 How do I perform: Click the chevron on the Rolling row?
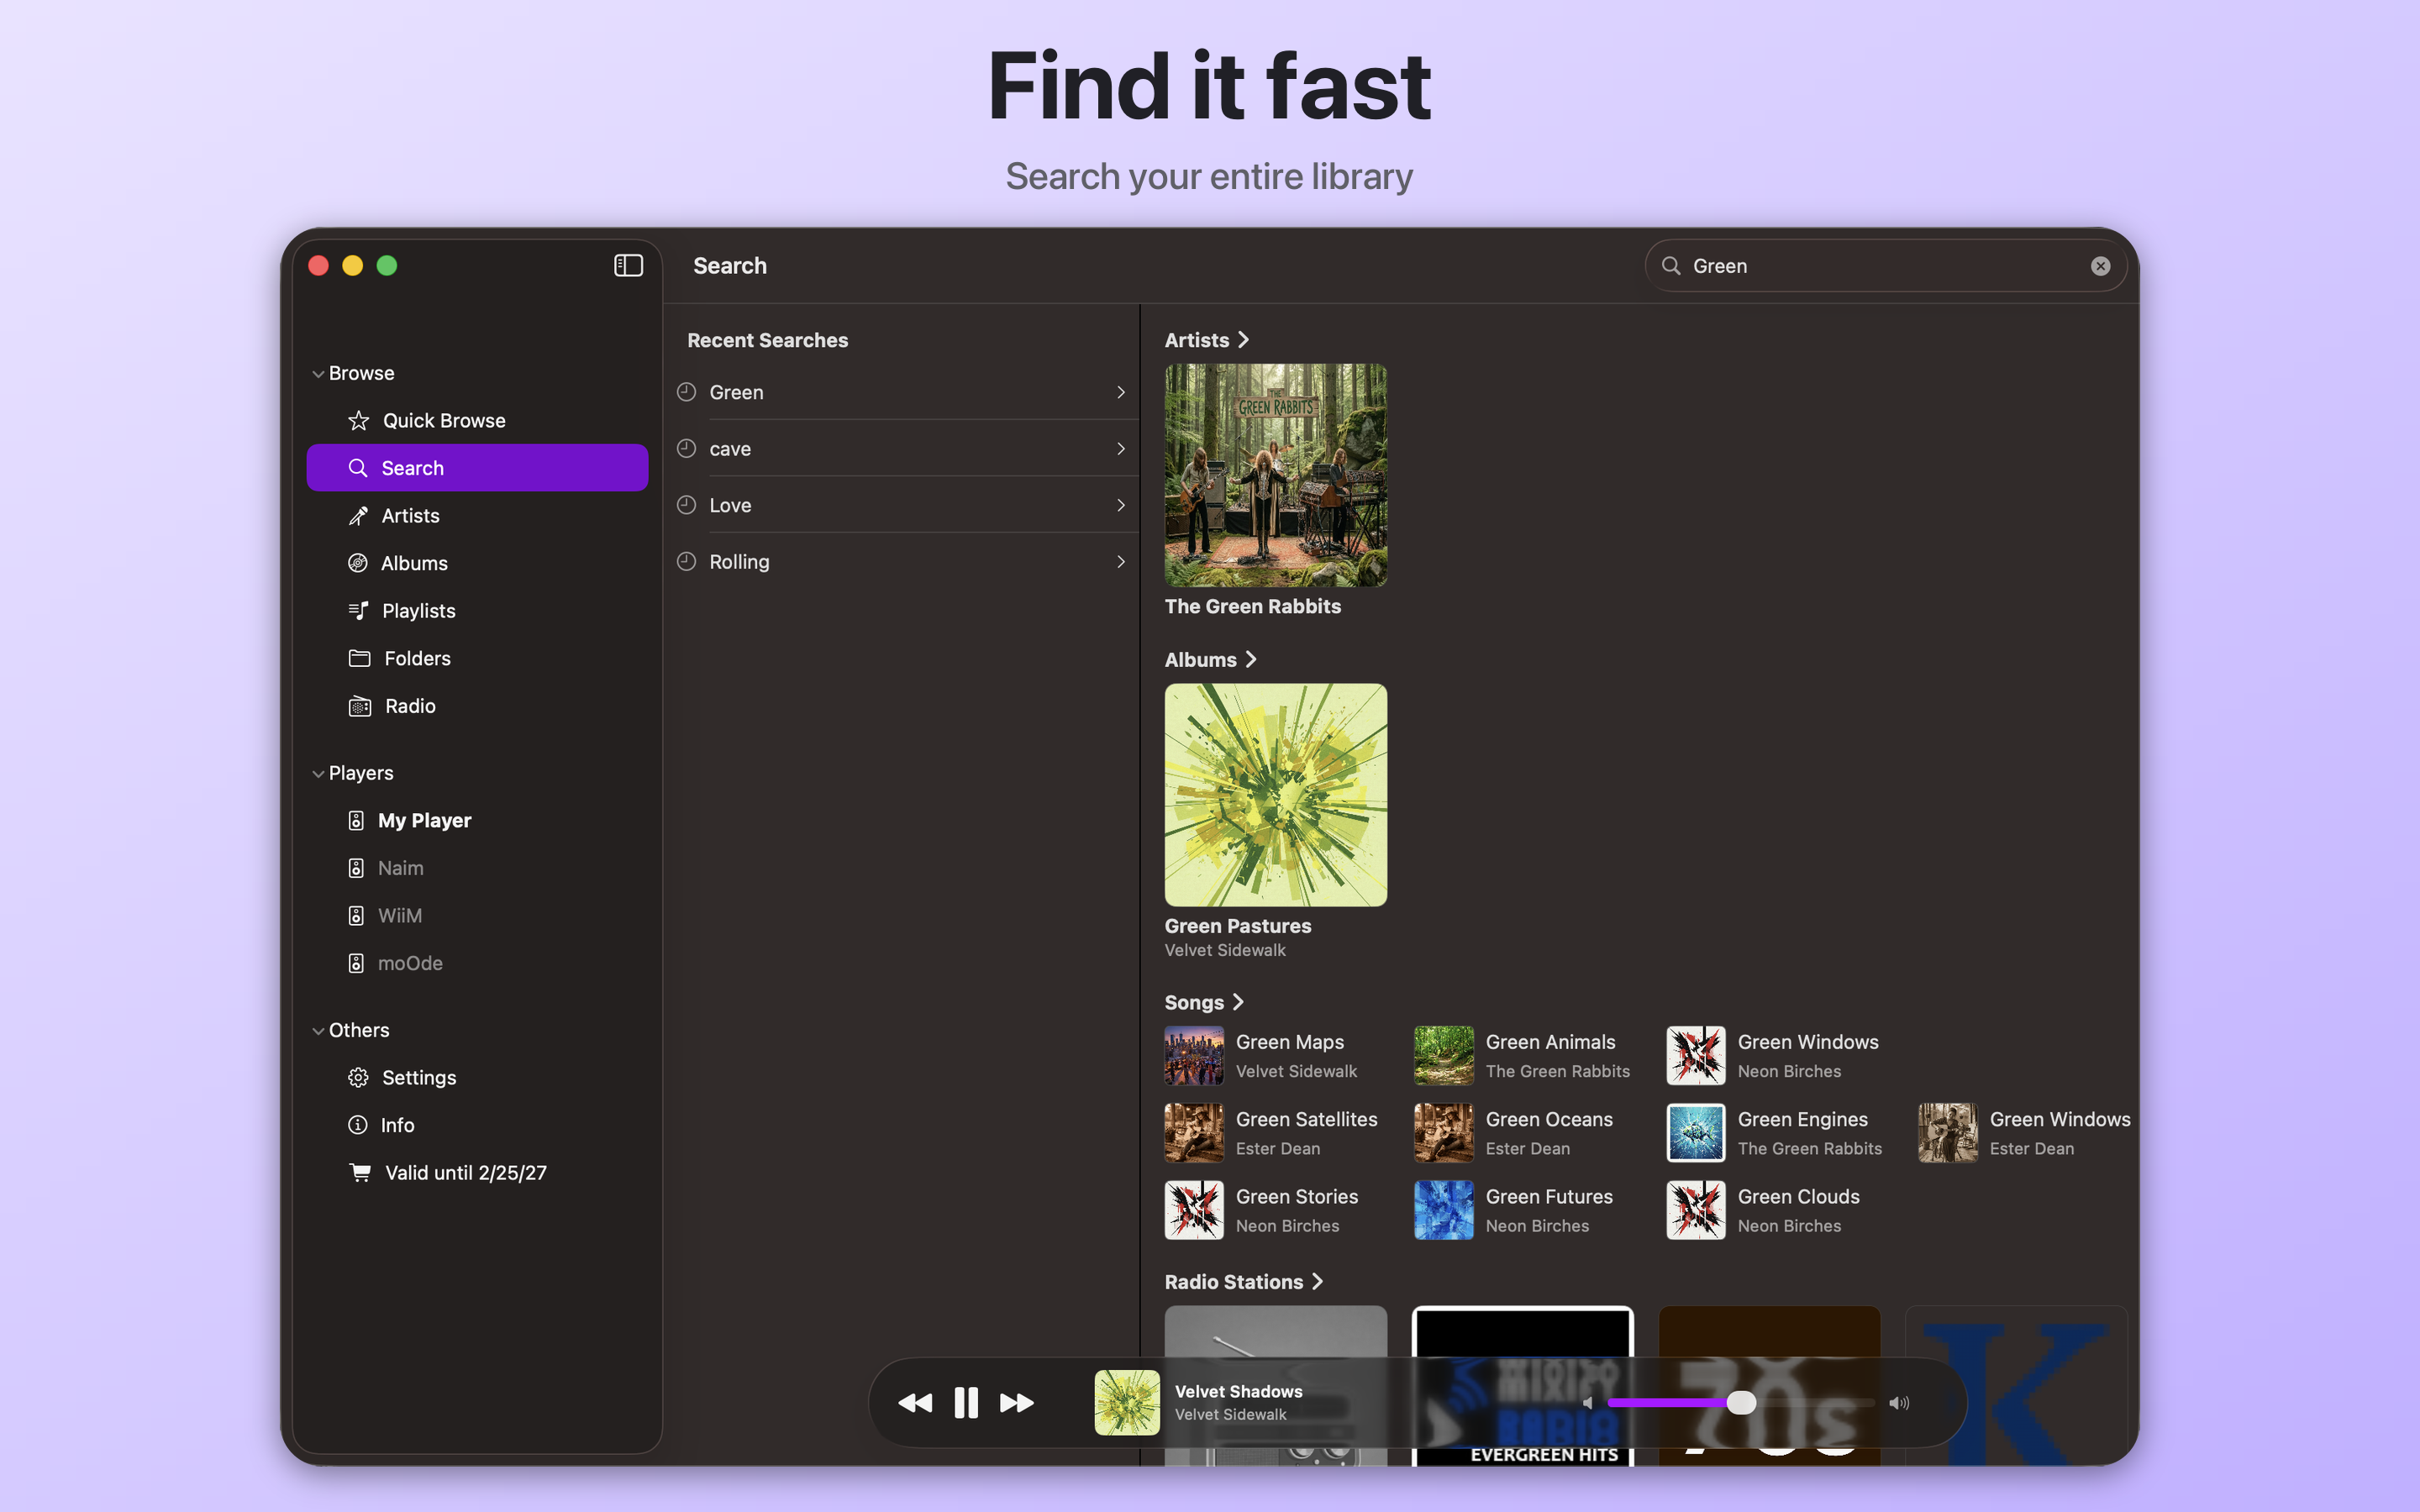pos(1121,562)
